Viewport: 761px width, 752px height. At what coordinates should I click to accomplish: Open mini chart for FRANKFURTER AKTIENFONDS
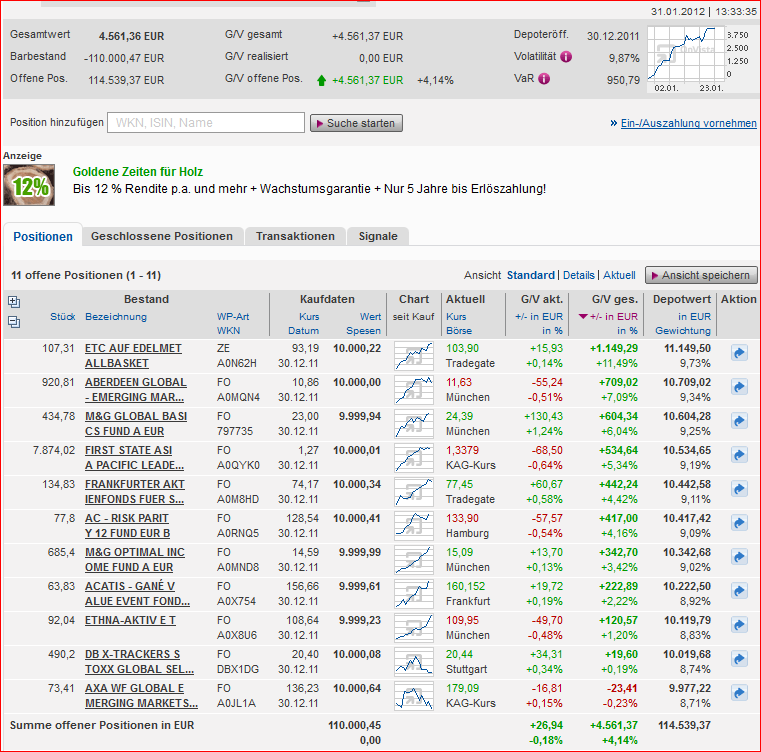(414, 492)
